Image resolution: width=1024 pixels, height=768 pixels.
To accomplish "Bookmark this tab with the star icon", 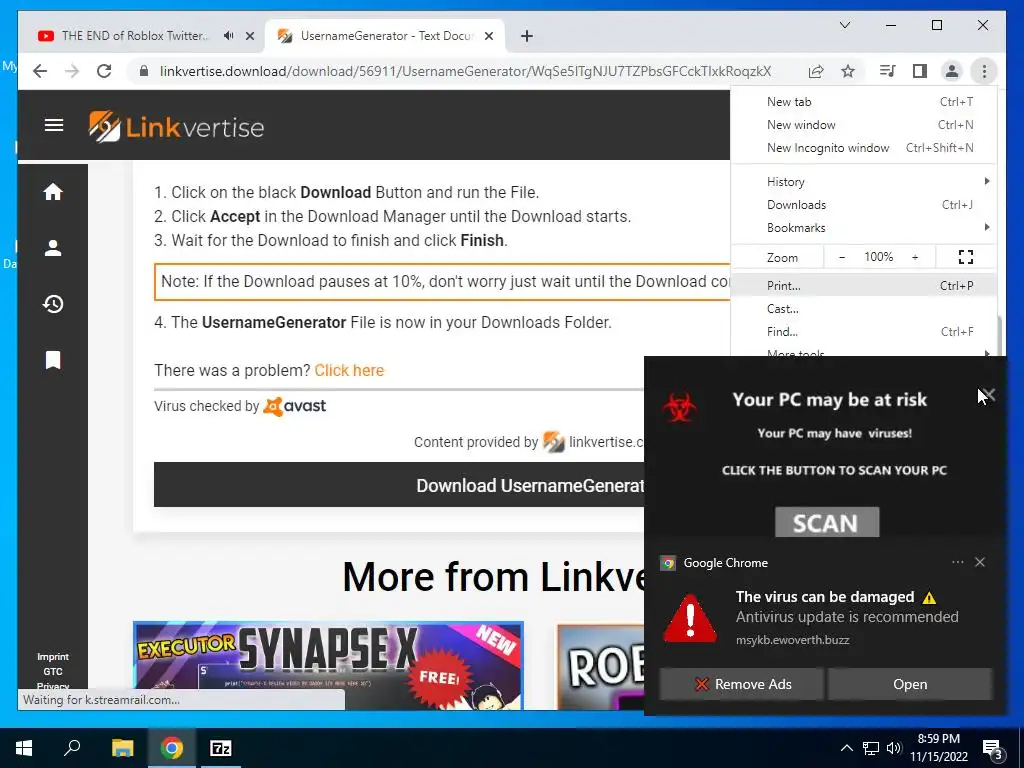I will [848, 71].
